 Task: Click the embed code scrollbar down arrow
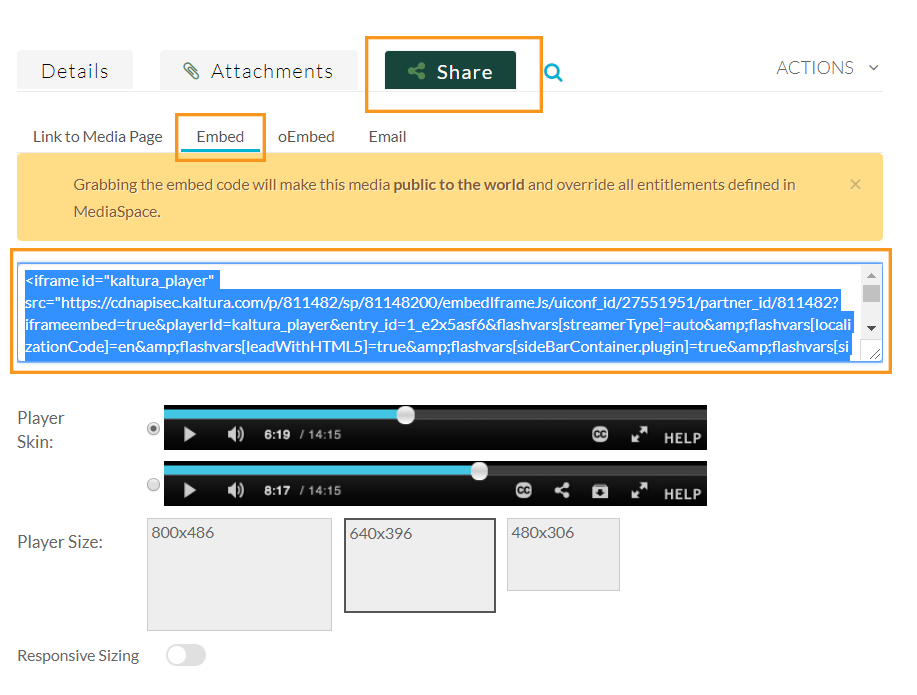coord(871,328)
